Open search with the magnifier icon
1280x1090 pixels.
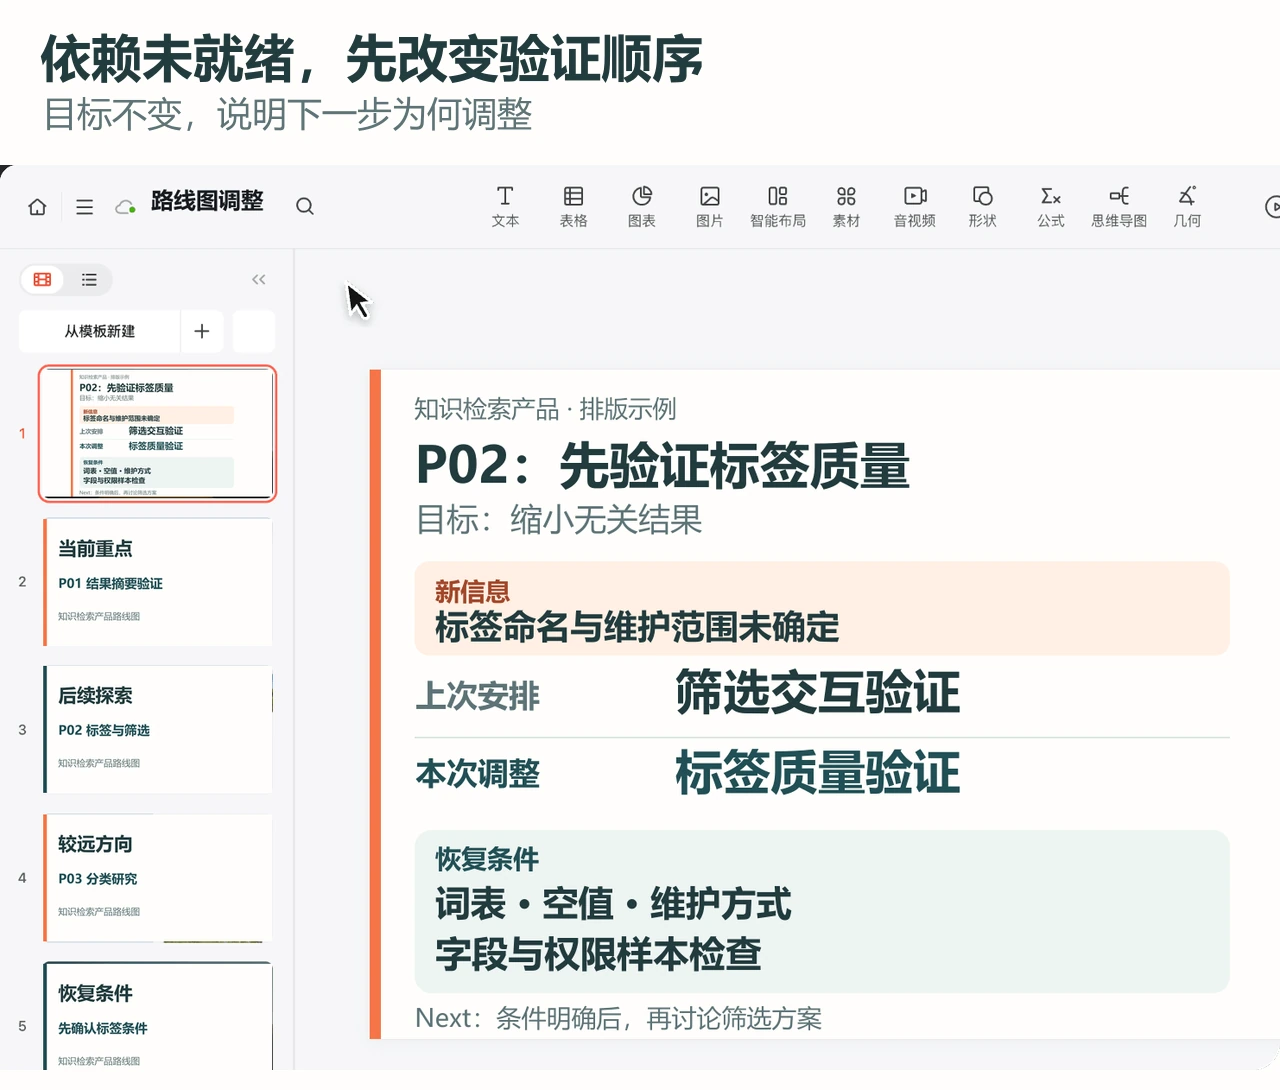coord(305,206)
